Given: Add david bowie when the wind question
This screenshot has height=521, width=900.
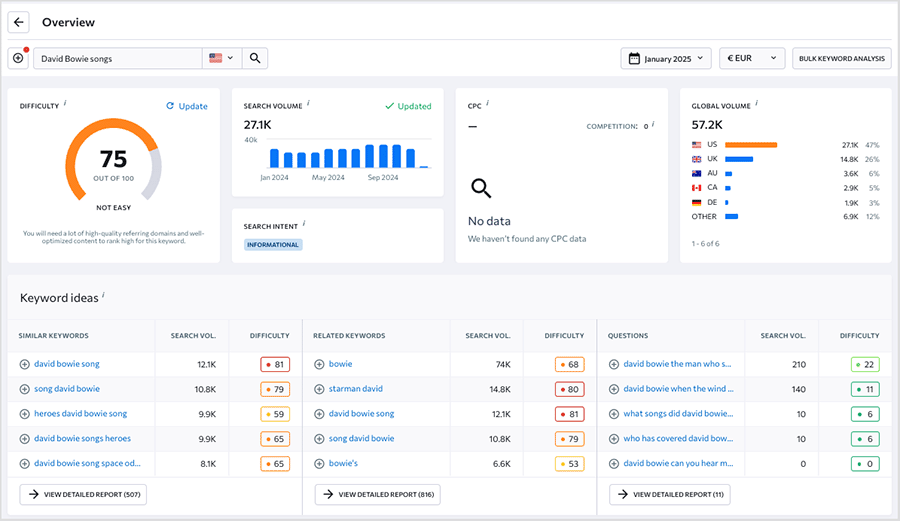Looking at the screenshot, I should (614, 389).
